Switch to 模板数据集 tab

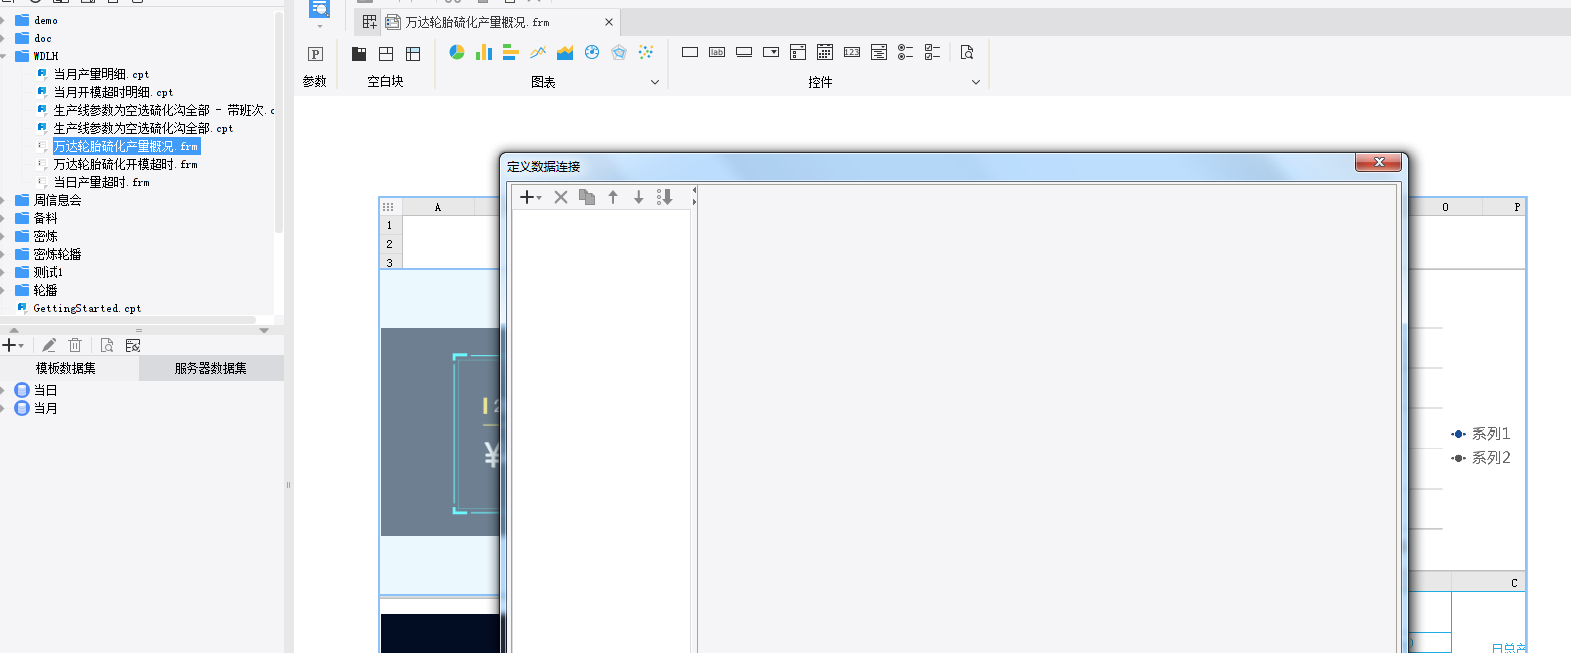(x=66, y=368)
